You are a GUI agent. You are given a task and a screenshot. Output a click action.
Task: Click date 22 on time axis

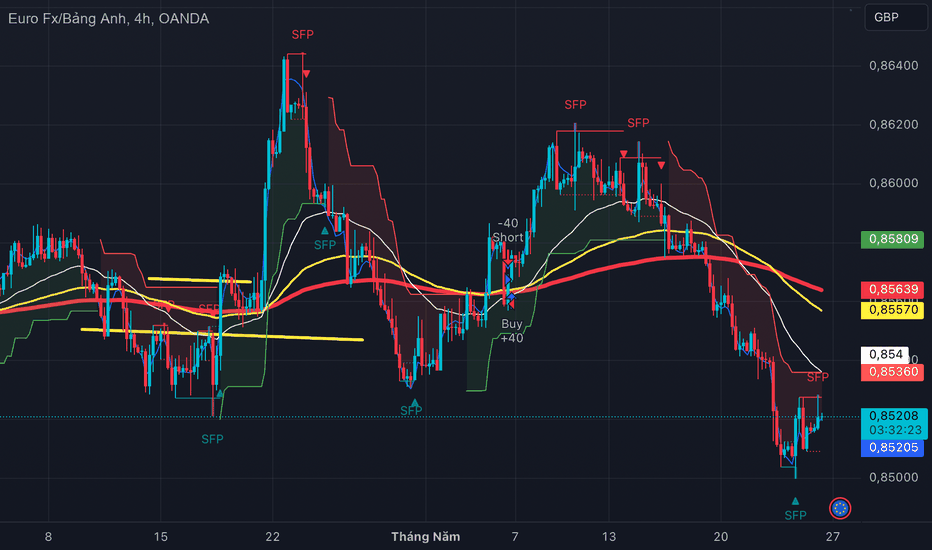pos(272,537)
